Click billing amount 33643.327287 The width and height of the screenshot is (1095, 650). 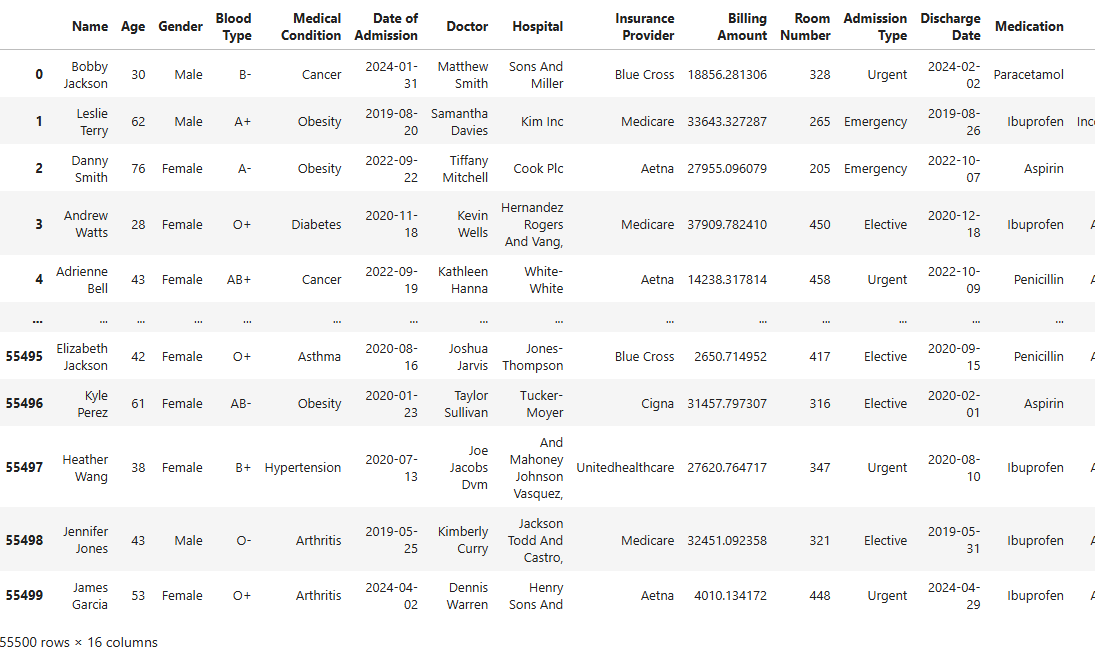pos(727,122)
